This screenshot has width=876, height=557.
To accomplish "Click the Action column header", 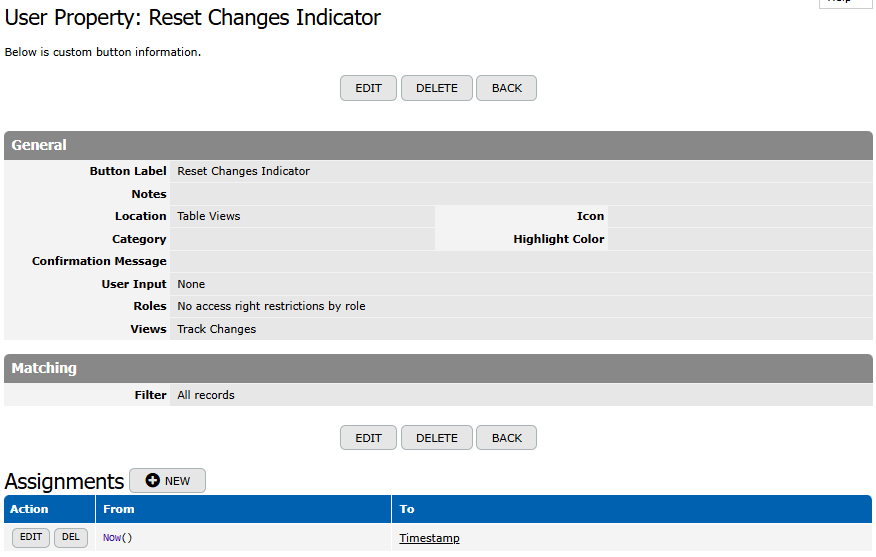I will coord(29,509).
